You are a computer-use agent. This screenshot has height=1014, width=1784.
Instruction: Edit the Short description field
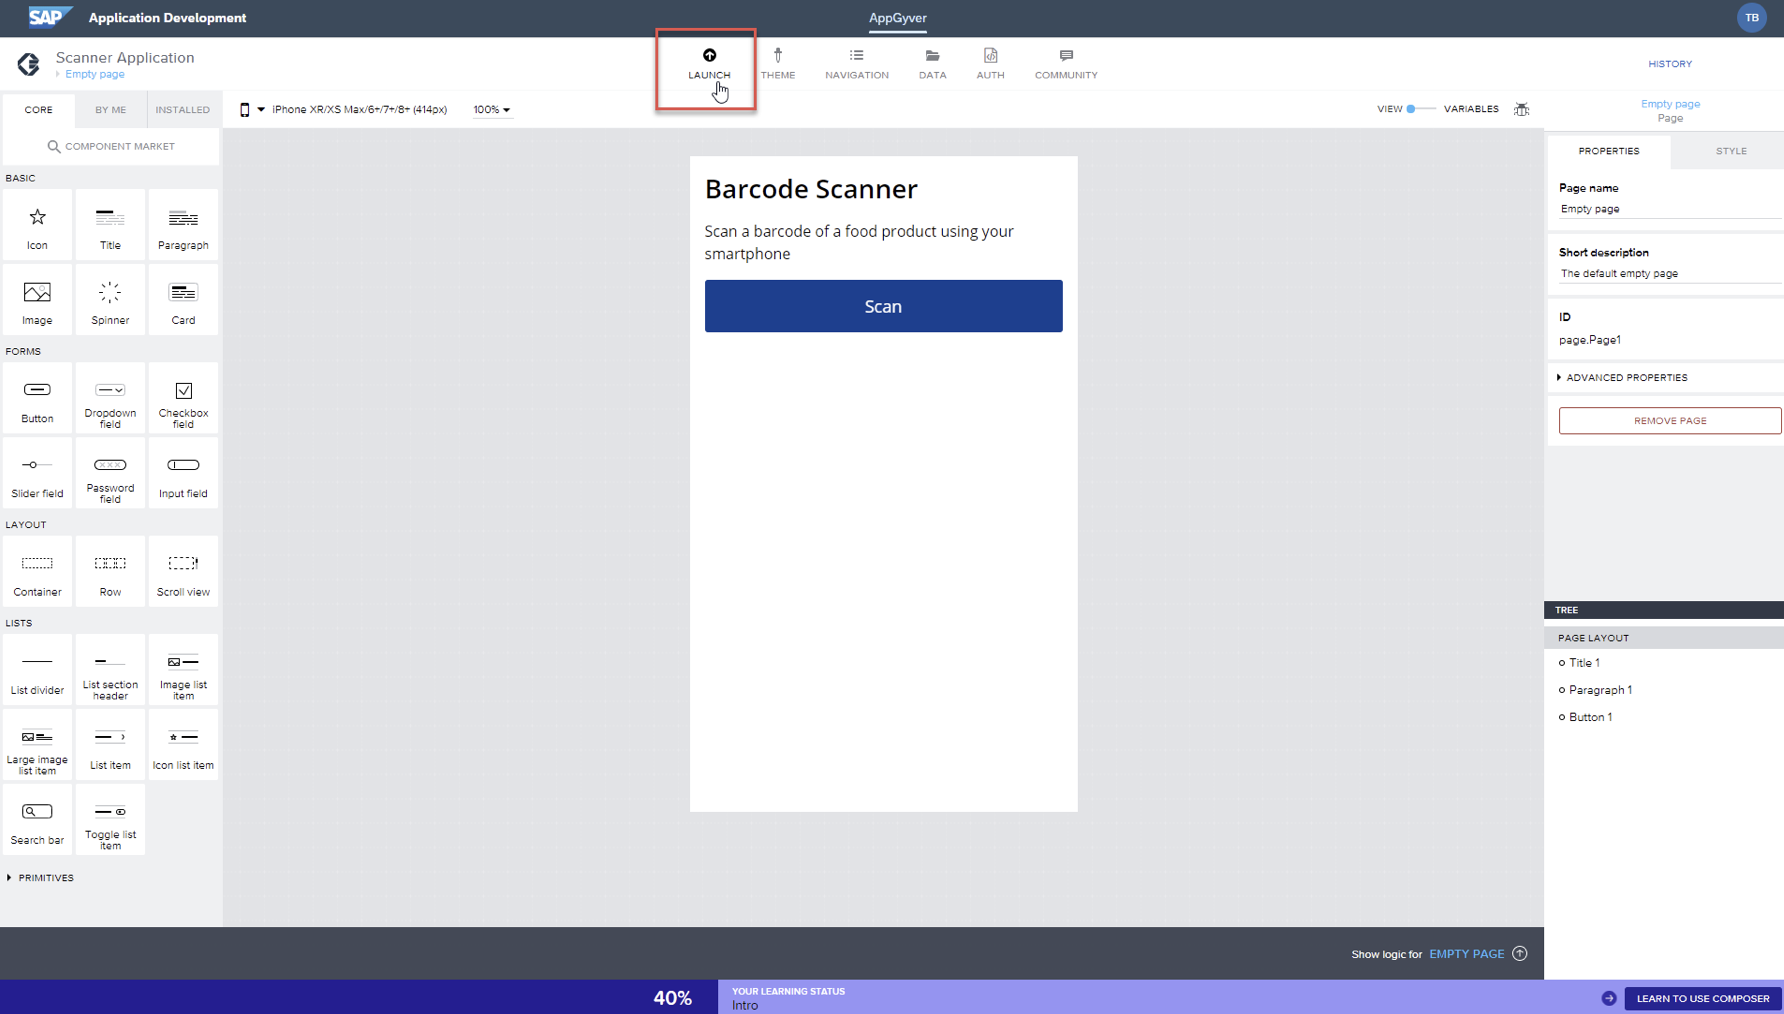click(1669, 273)
